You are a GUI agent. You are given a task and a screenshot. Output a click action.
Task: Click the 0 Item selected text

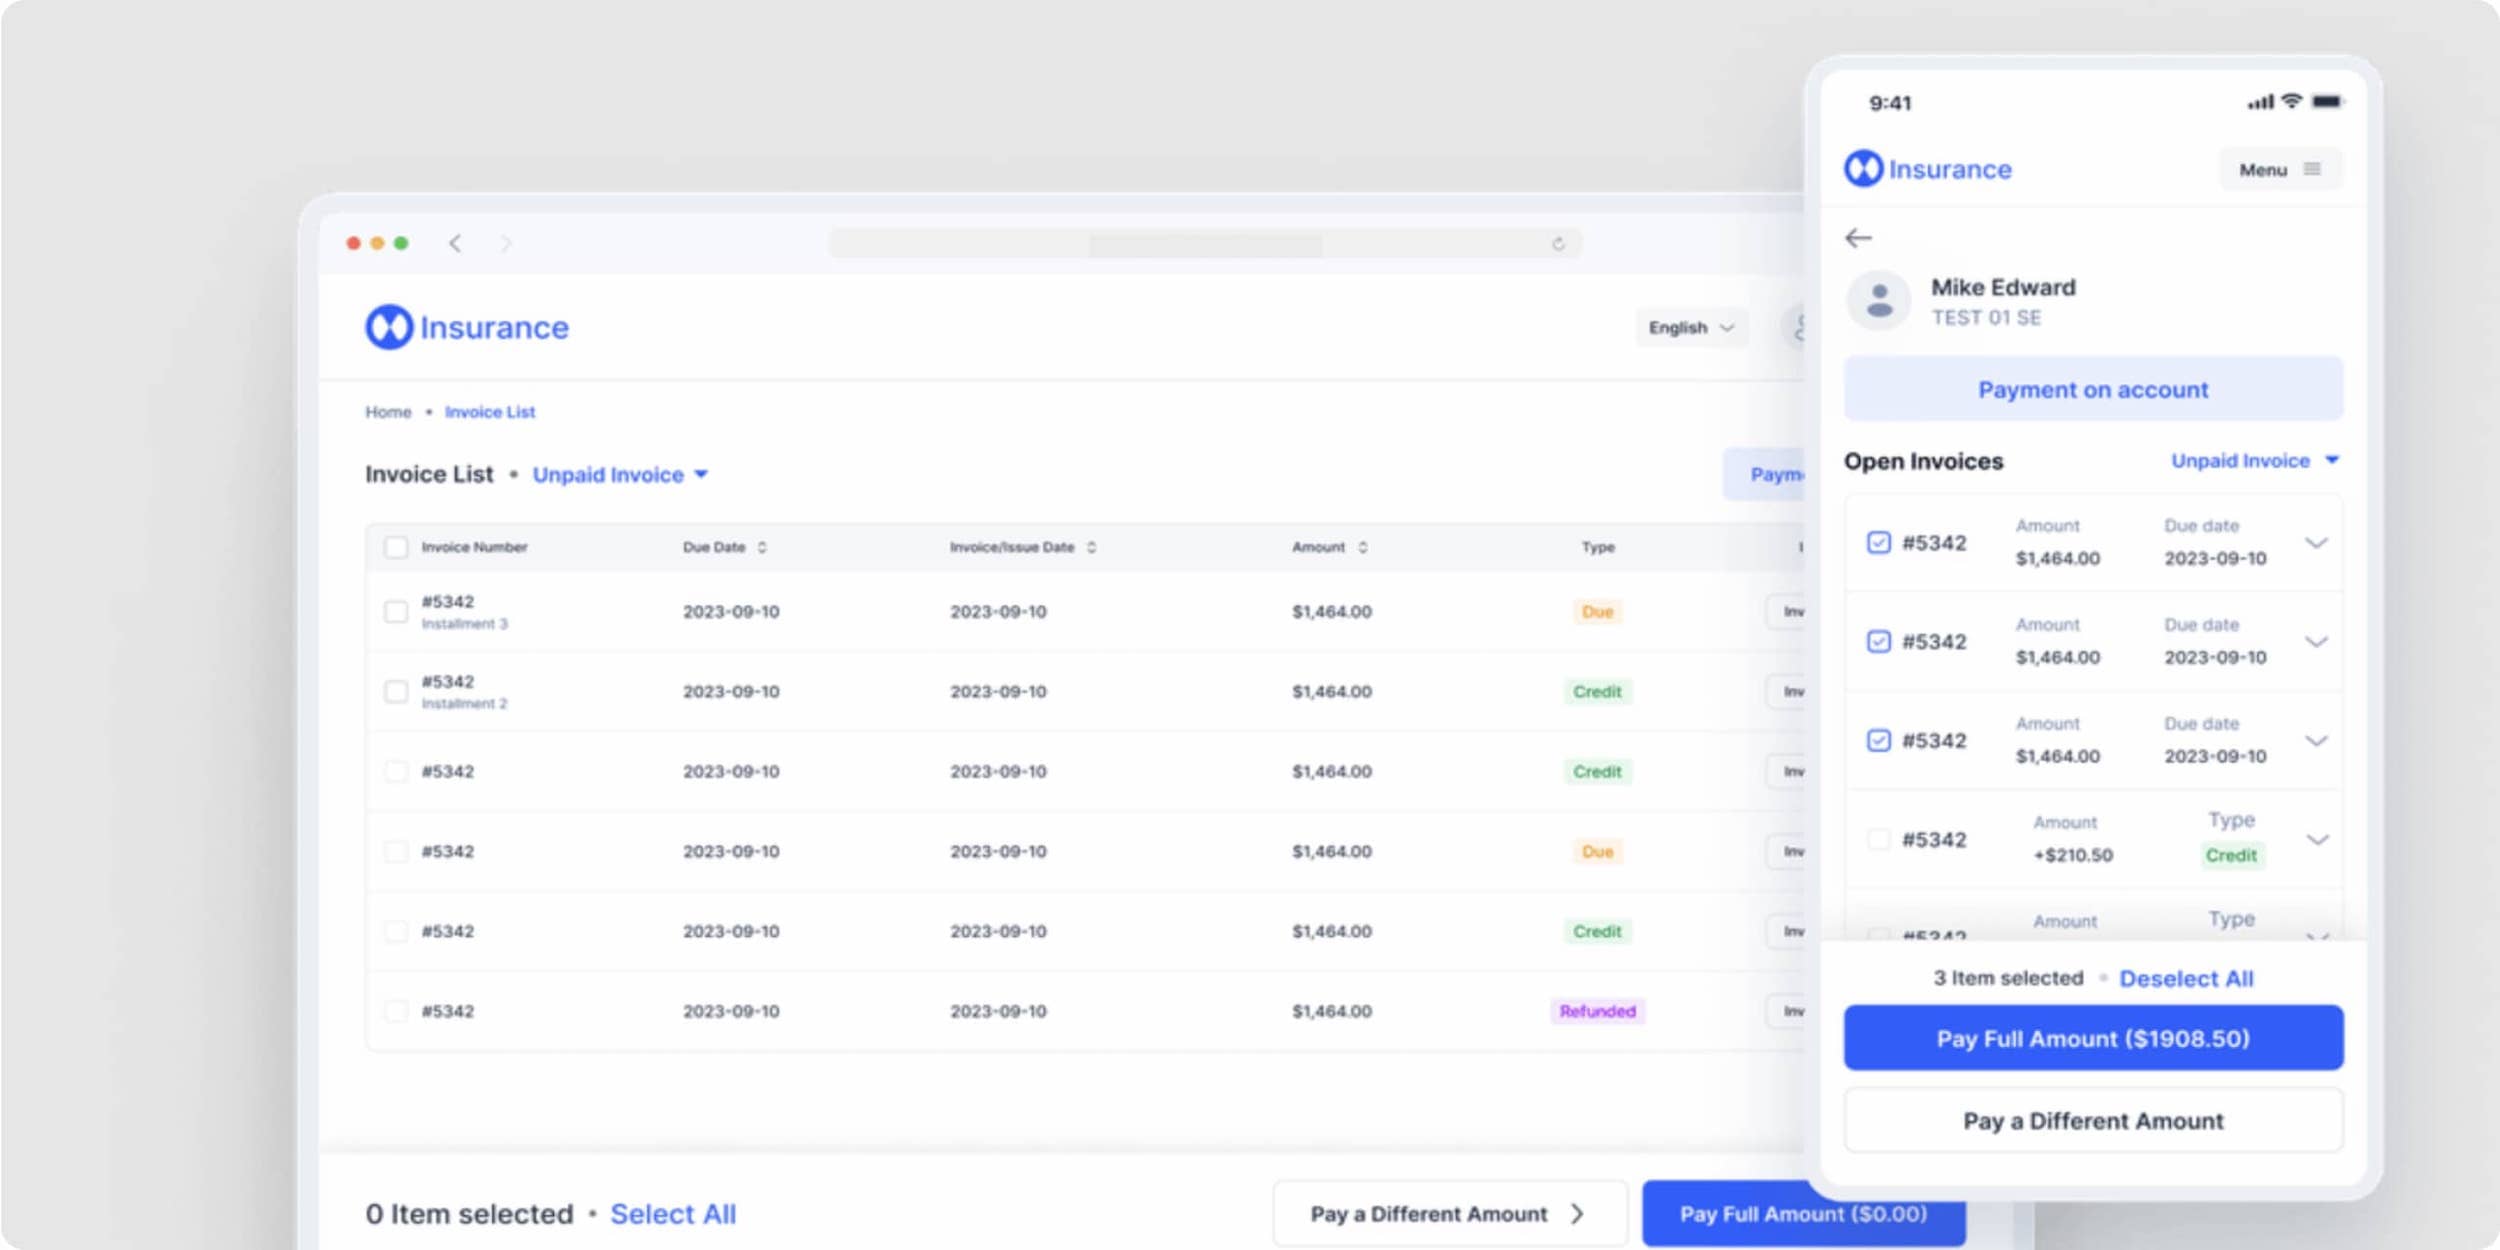[x=469, y=1214]
